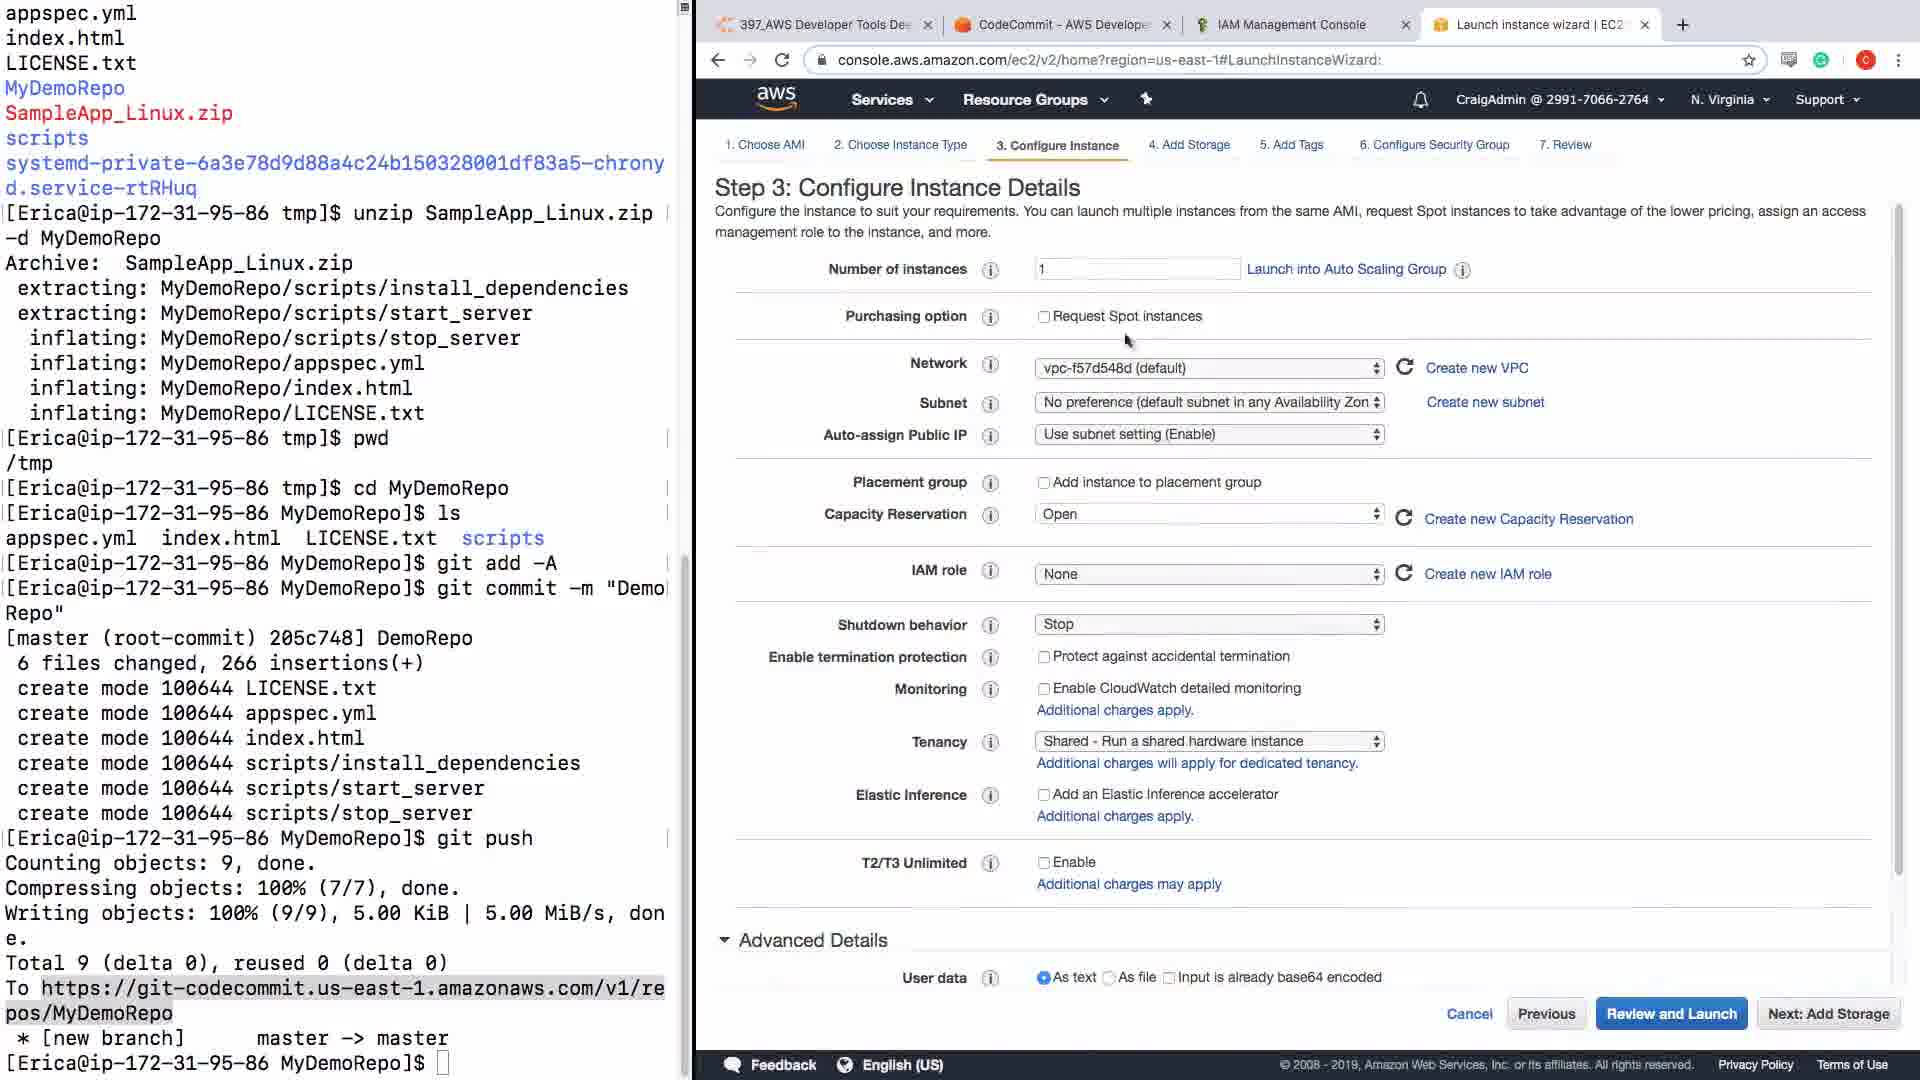Open the IAM role dropdown
Image resolution: width=1920 pixels, height=1080 pixels.
pos(1209,574)
